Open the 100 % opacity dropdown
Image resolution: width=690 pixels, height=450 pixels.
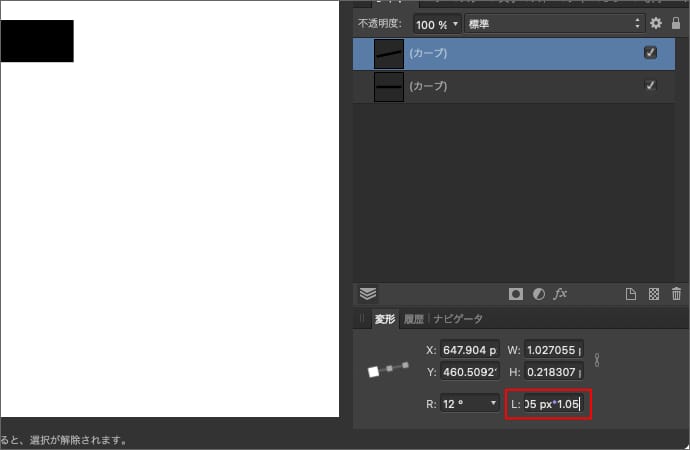[438, 23]
